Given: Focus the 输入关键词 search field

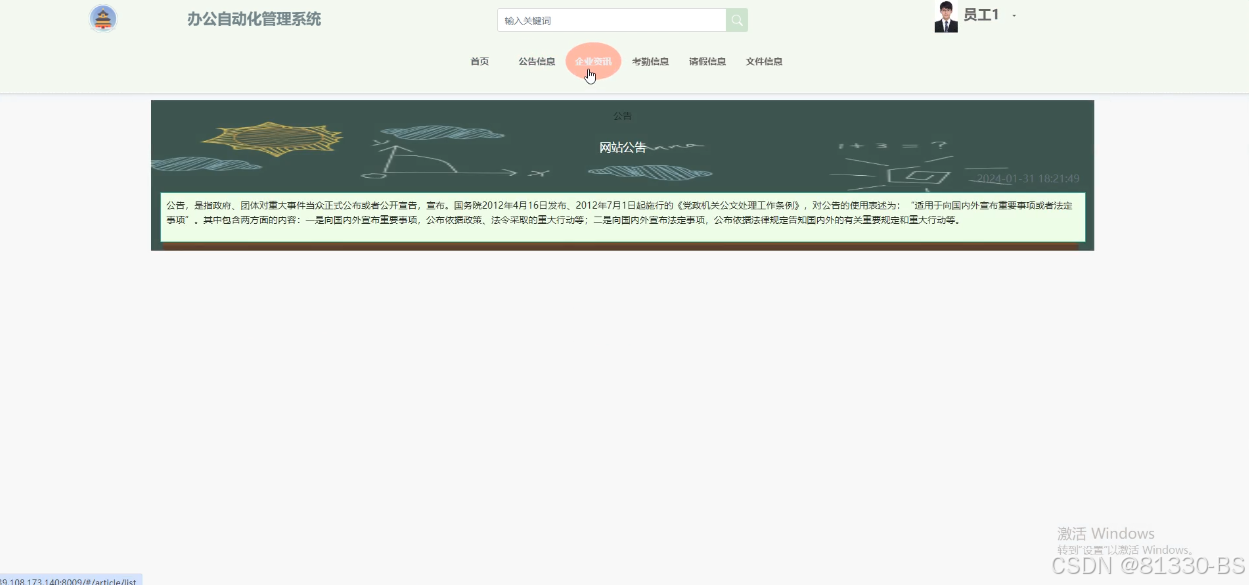Looking at the screenshot, I should click(x=612, y=20).
